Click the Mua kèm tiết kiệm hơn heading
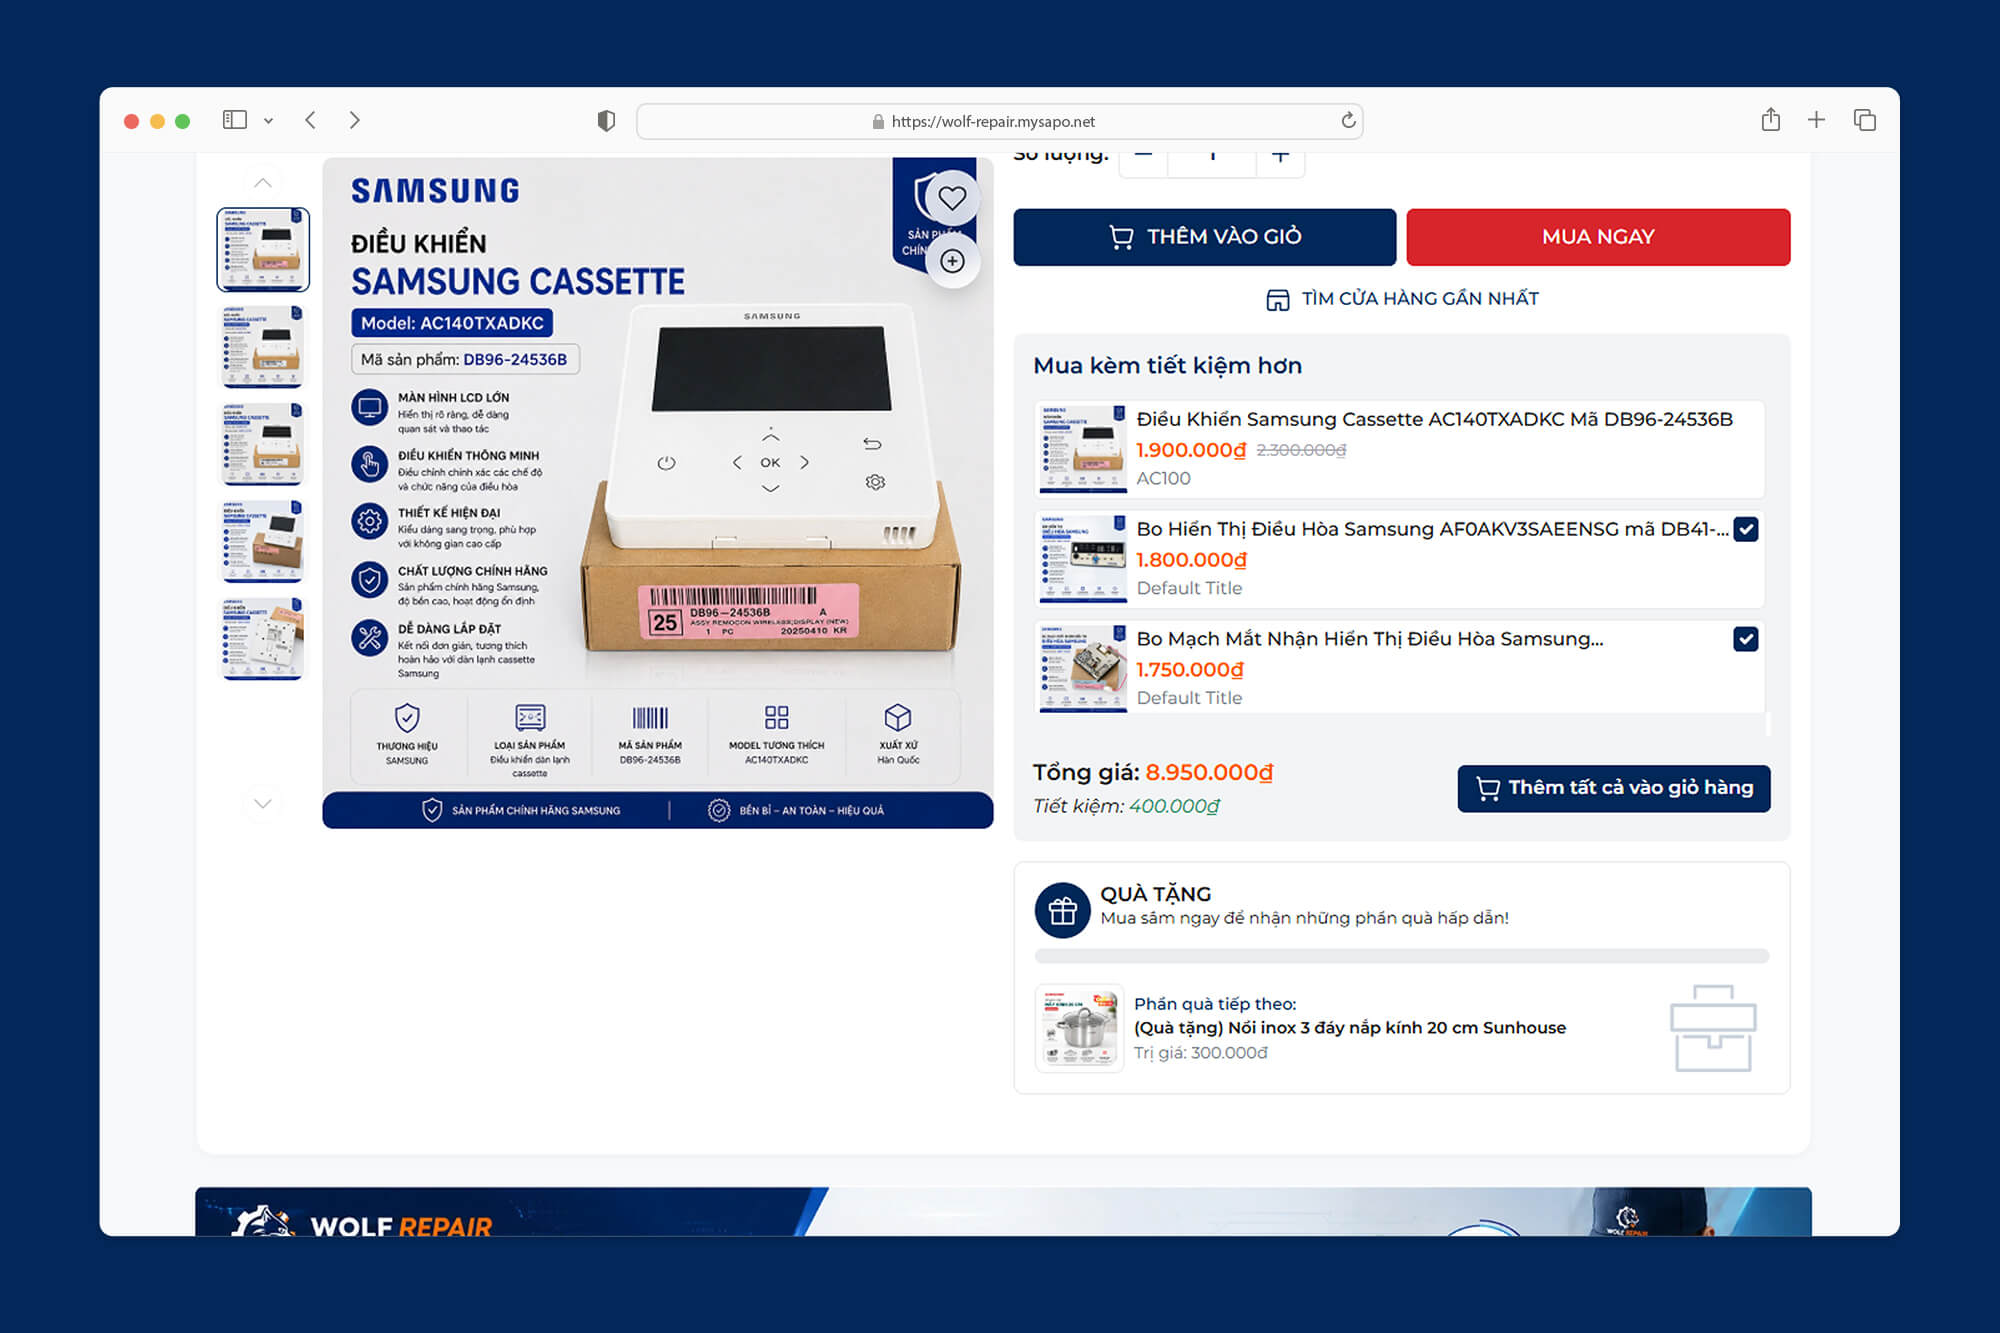 coord(1168,366)
